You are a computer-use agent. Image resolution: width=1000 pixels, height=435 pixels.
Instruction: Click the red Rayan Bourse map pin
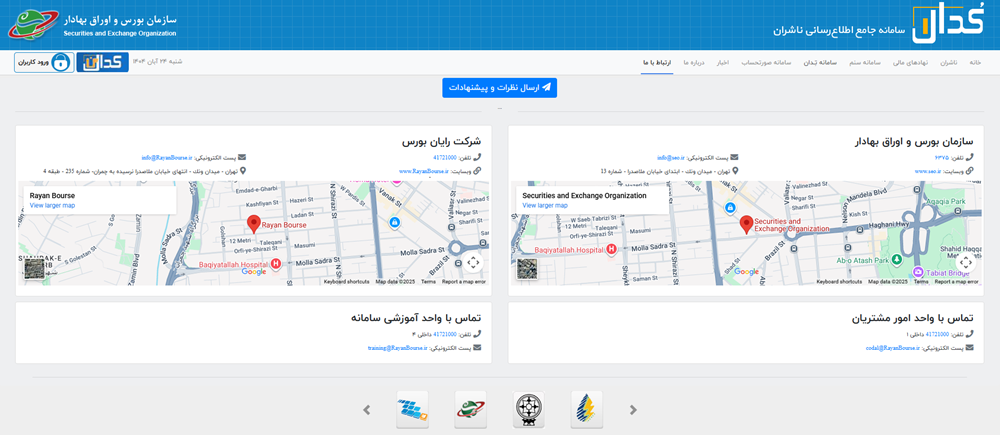[254, 223]
